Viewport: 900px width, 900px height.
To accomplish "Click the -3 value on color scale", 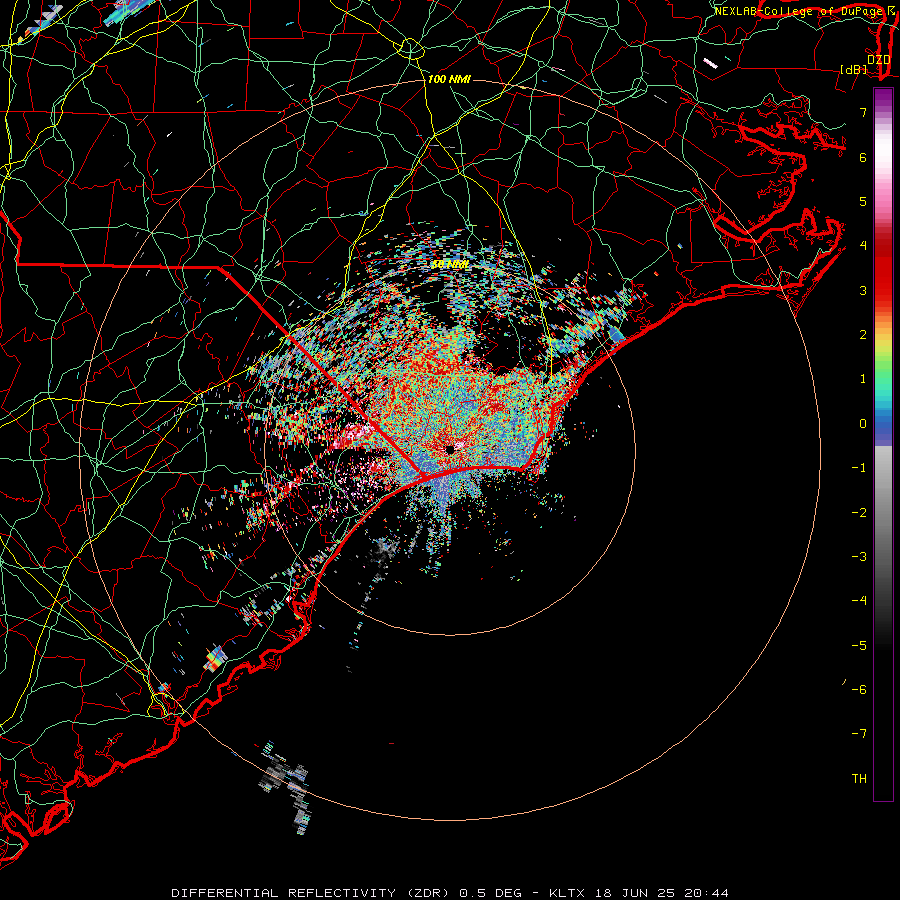I will (x=859, y=557).
